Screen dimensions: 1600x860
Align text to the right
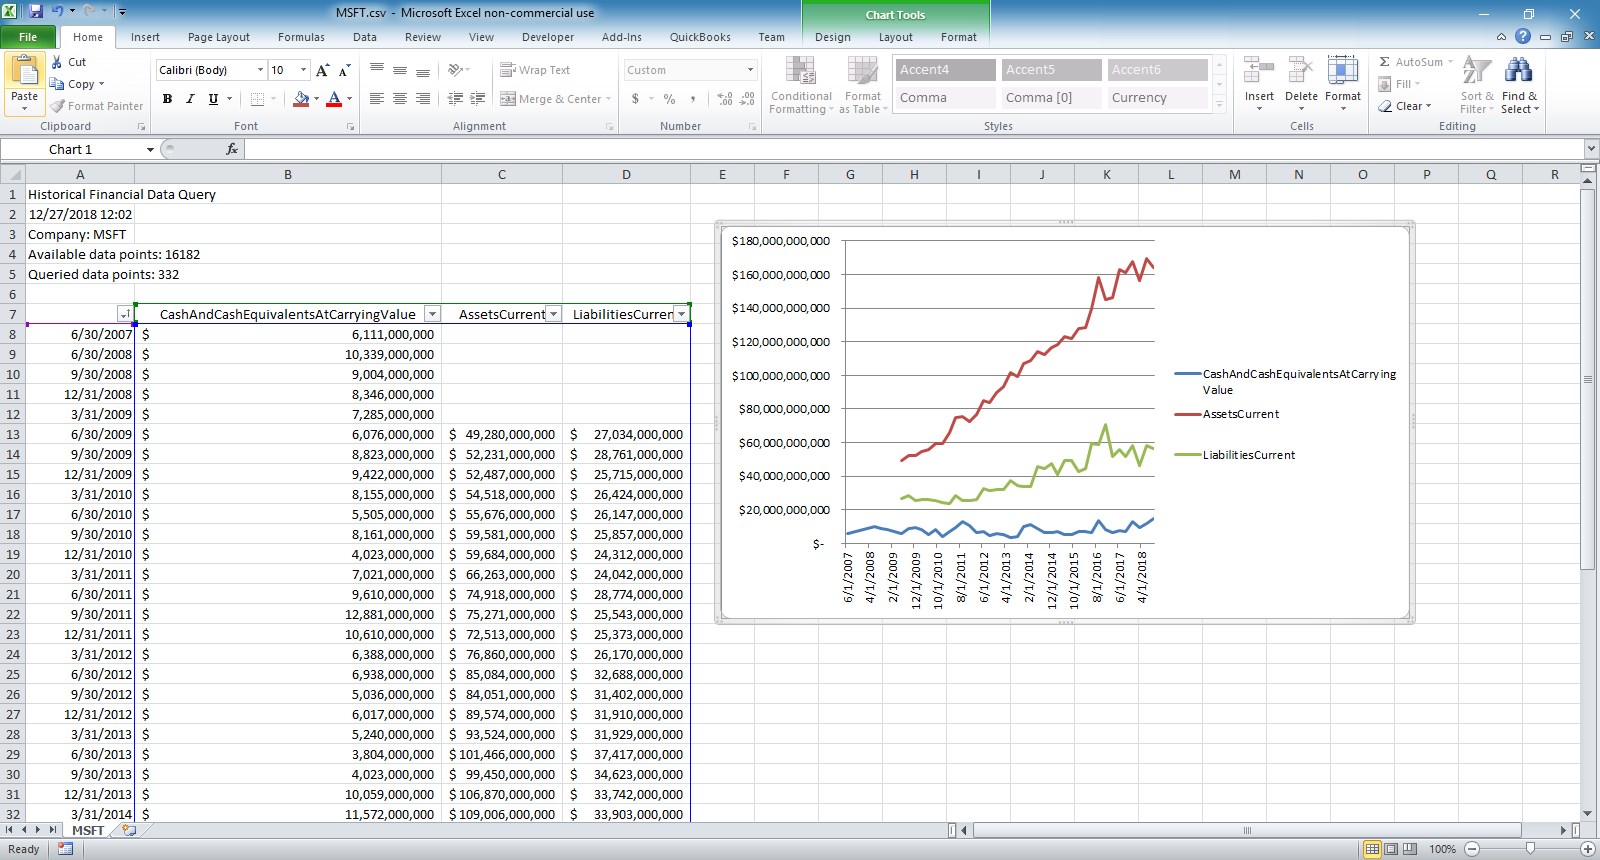(423, 99)
